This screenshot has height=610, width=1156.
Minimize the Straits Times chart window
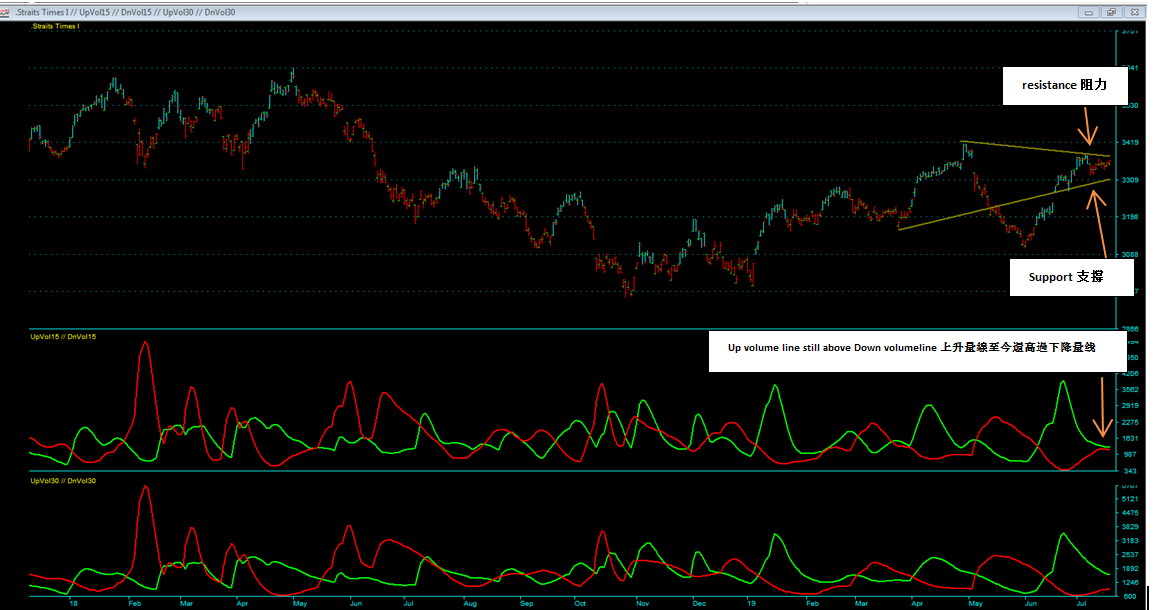click(x=1088, y=13)
